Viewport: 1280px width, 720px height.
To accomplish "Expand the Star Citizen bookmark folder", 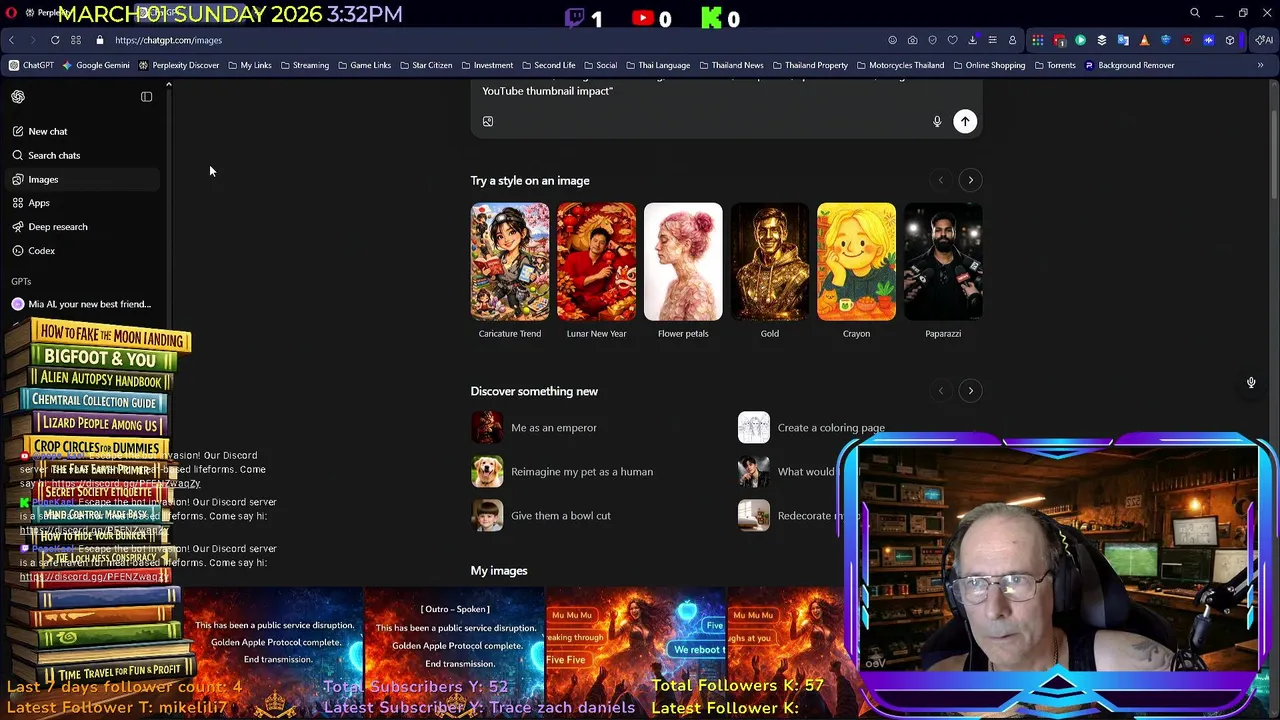I will 426,65.
